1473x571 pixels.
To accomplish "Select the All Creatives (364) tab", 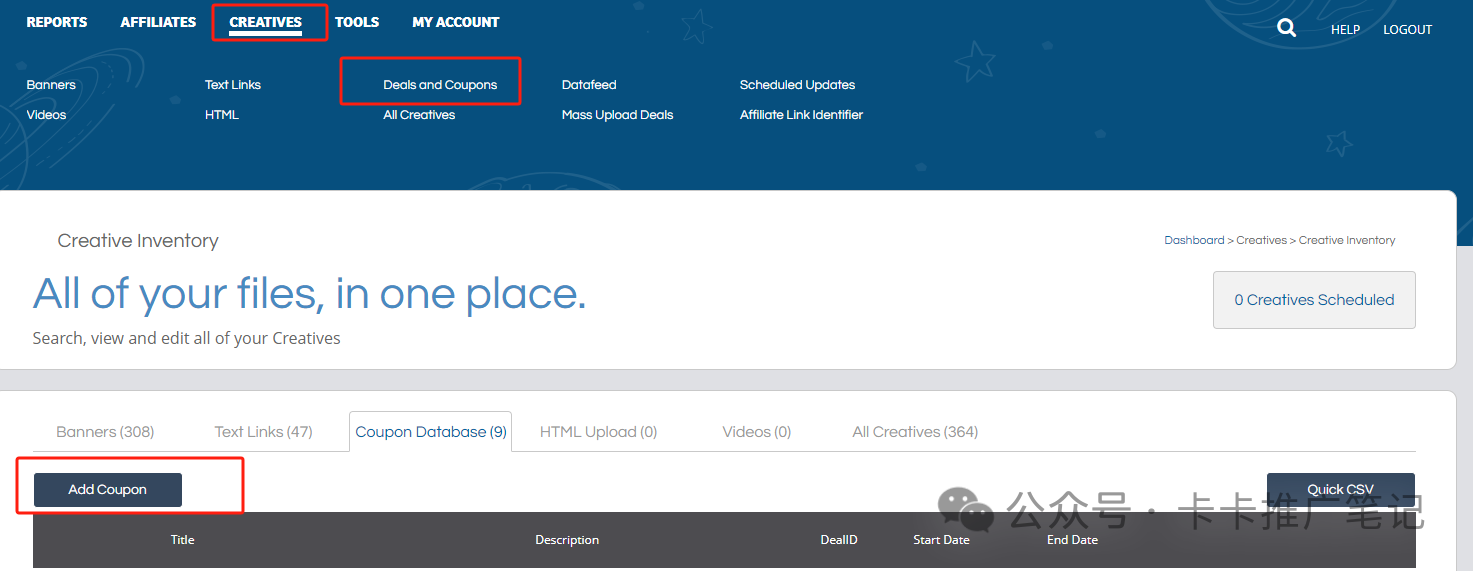I will pos(915,432).
